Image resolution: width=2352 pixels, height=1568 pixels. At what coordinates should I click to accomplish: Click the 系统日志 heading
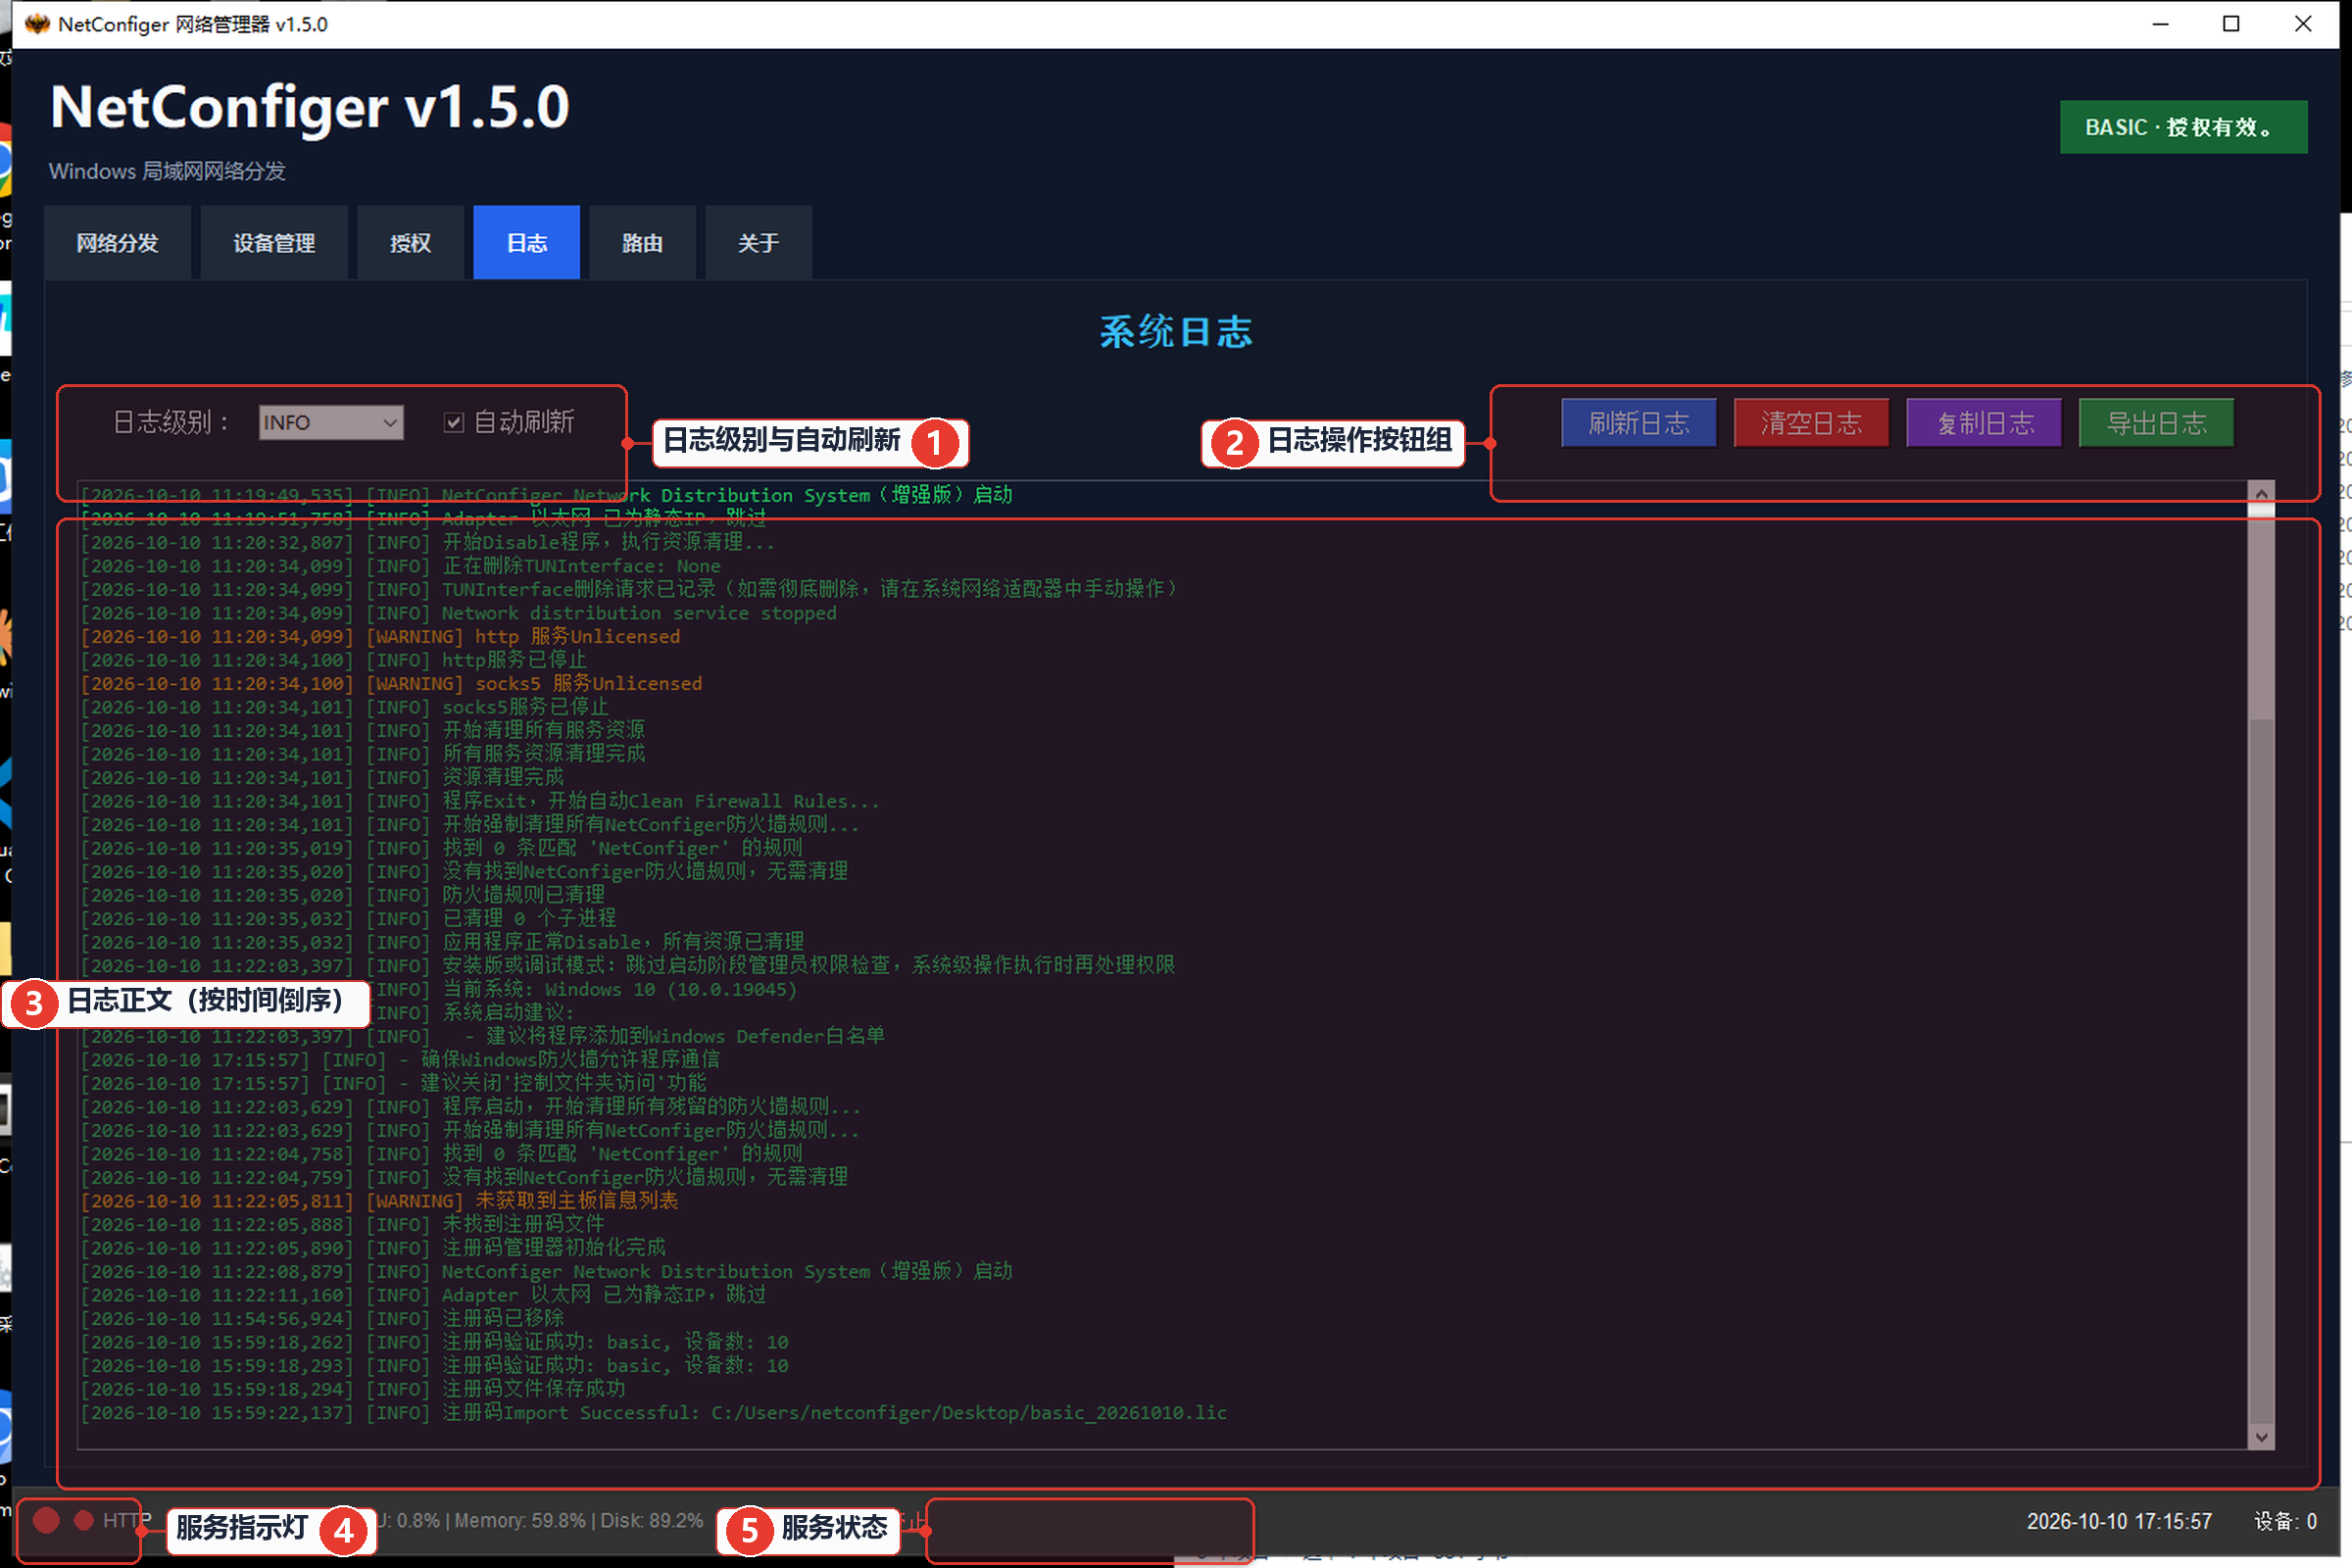click(1176, 331)
